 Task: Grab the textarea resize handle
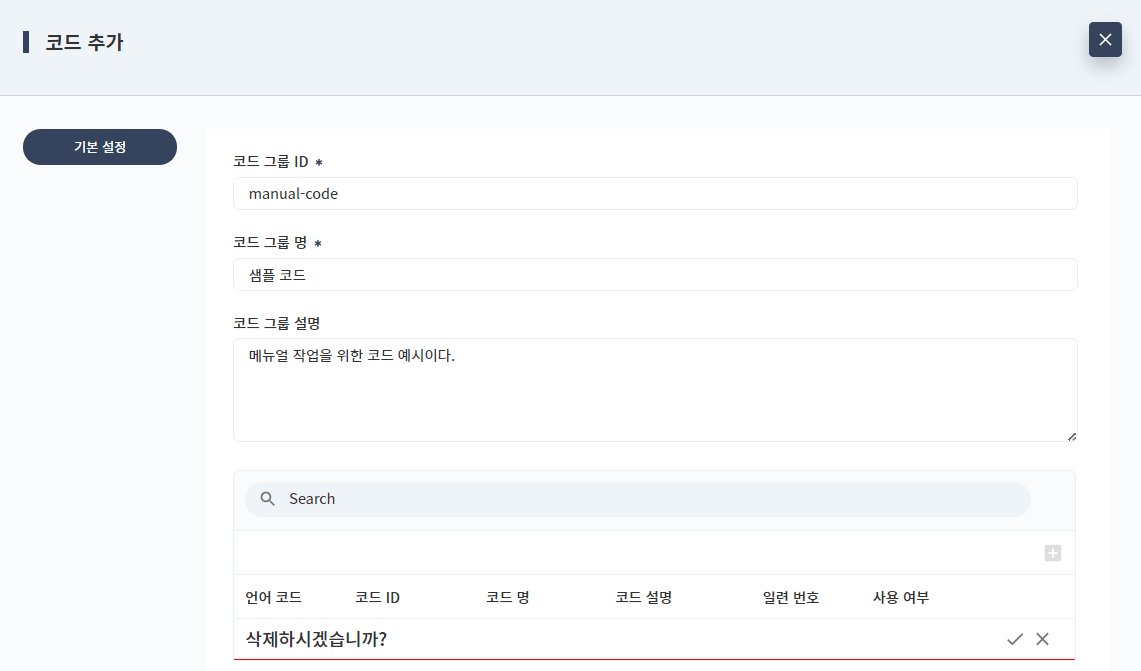[1071, 436]
